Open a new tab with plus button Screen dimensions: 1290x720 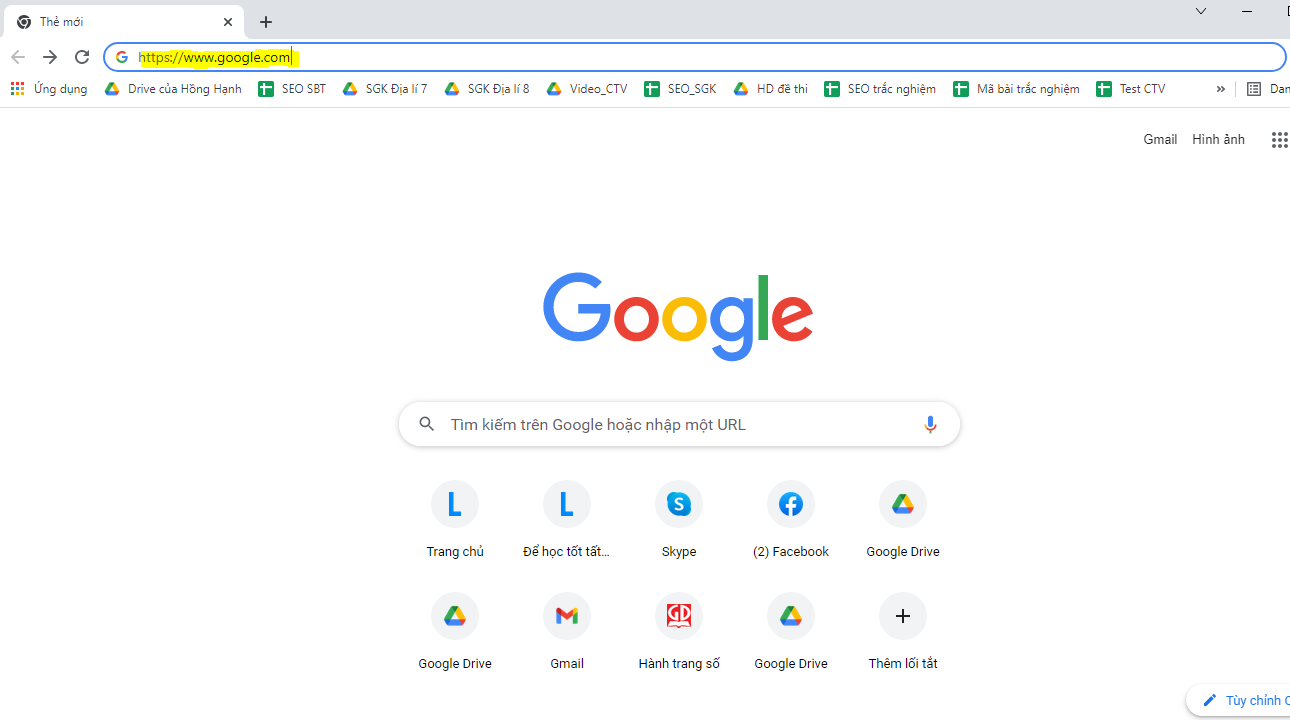pyautogui.click(x=266, y=22)
